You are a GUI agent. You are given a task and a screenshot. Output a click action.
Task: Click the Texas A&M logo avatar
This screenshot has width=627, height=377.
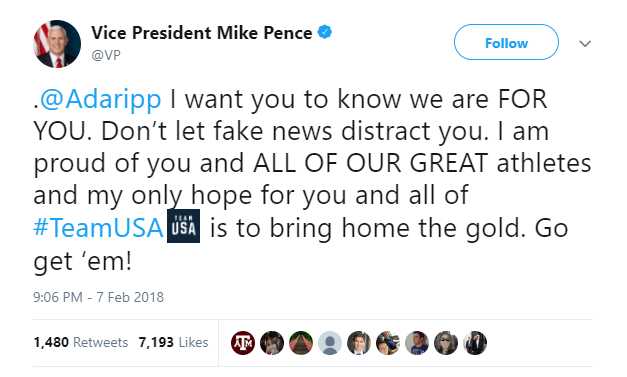(243, 343)
